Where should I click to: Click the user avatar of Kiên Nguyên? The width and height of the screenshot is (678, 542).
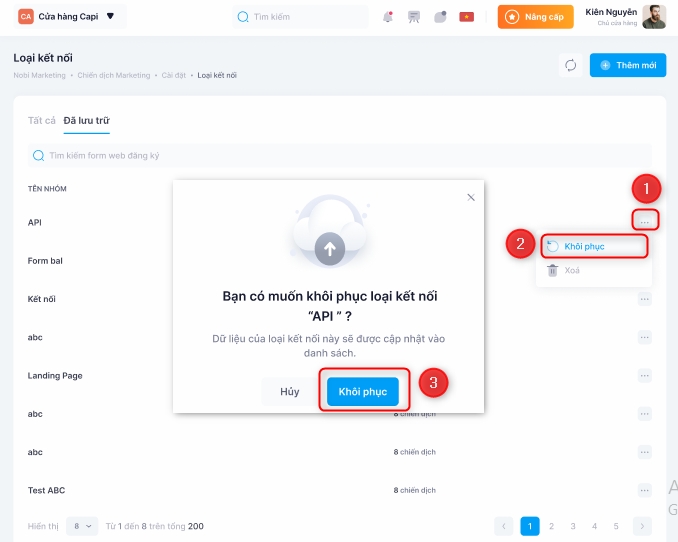click(654, 17)
